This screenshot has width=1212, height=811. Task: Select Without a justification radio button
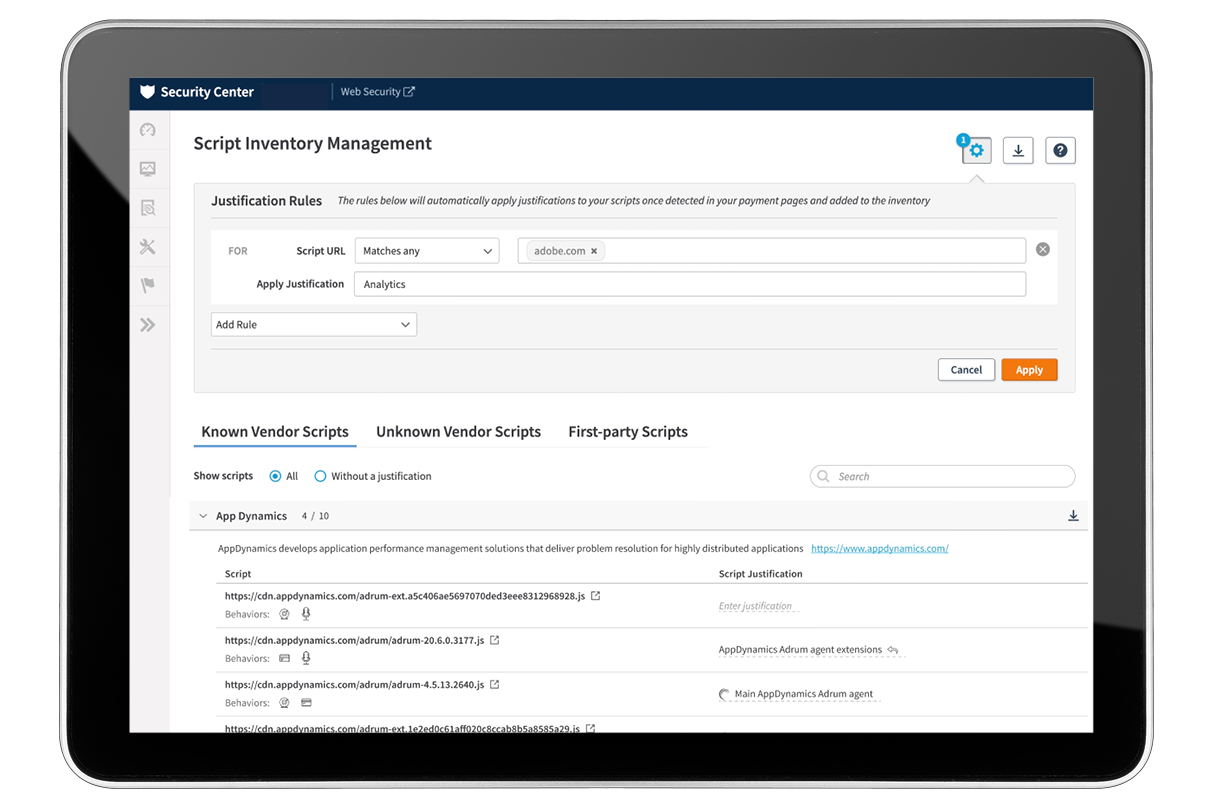point(321,477)
